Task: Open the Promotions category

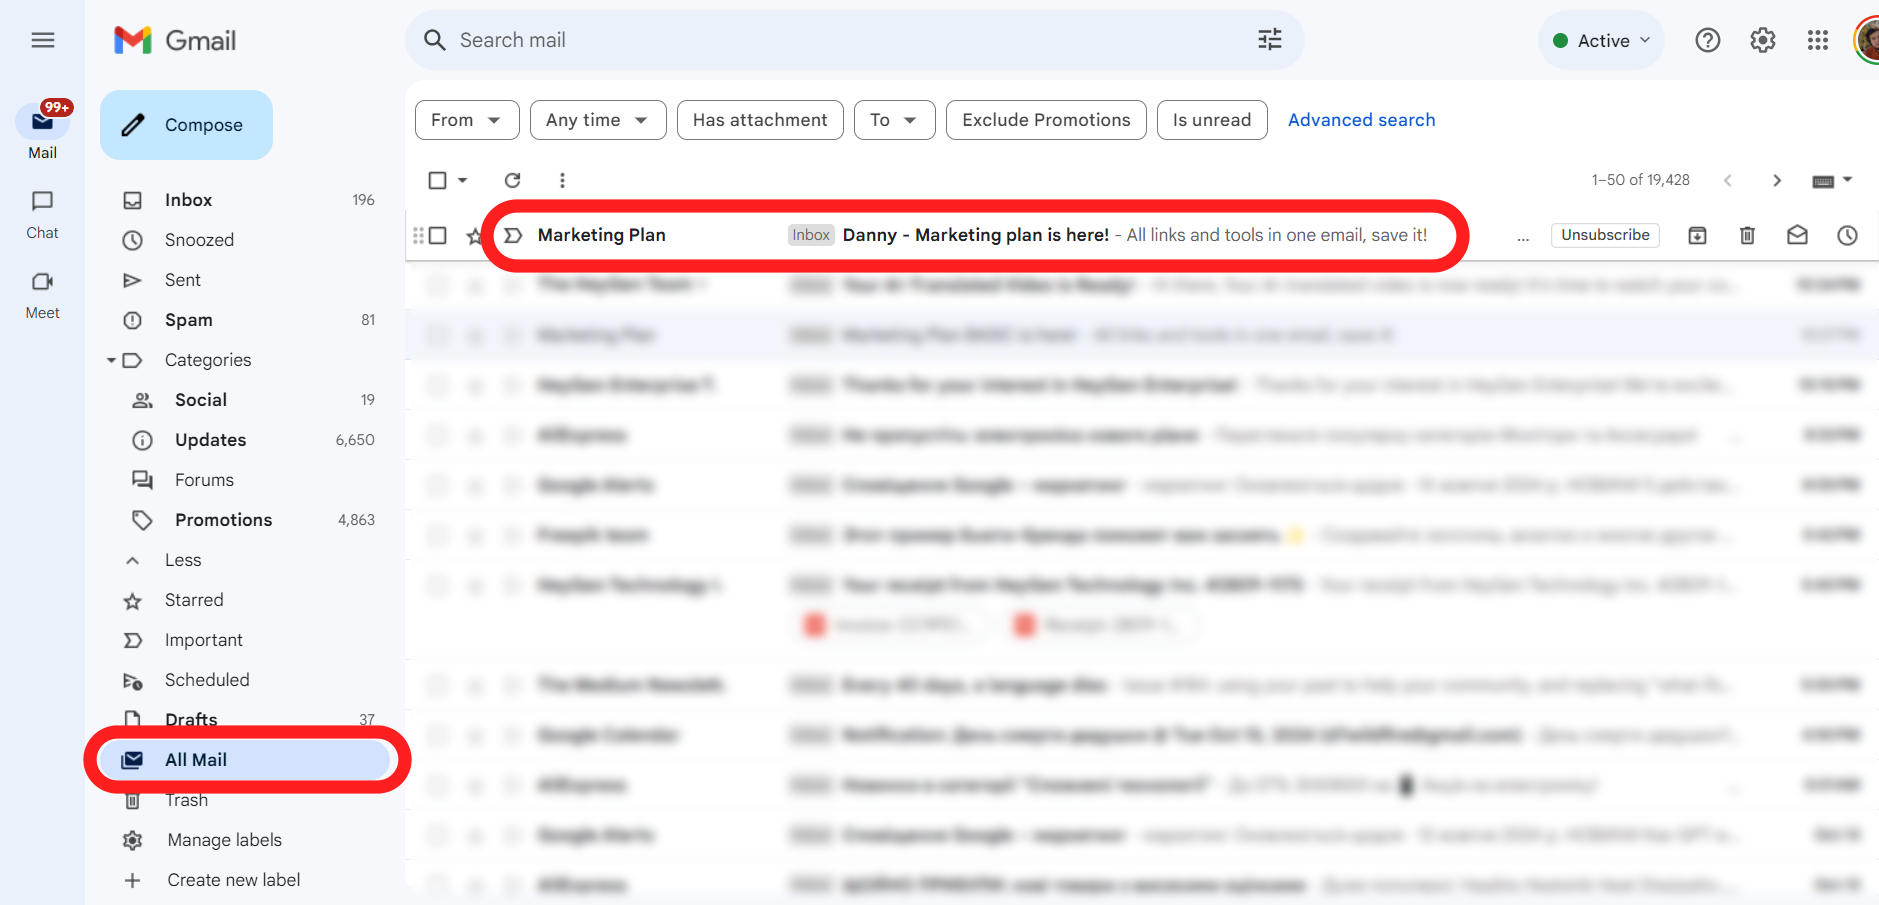Action: (223, 520)
